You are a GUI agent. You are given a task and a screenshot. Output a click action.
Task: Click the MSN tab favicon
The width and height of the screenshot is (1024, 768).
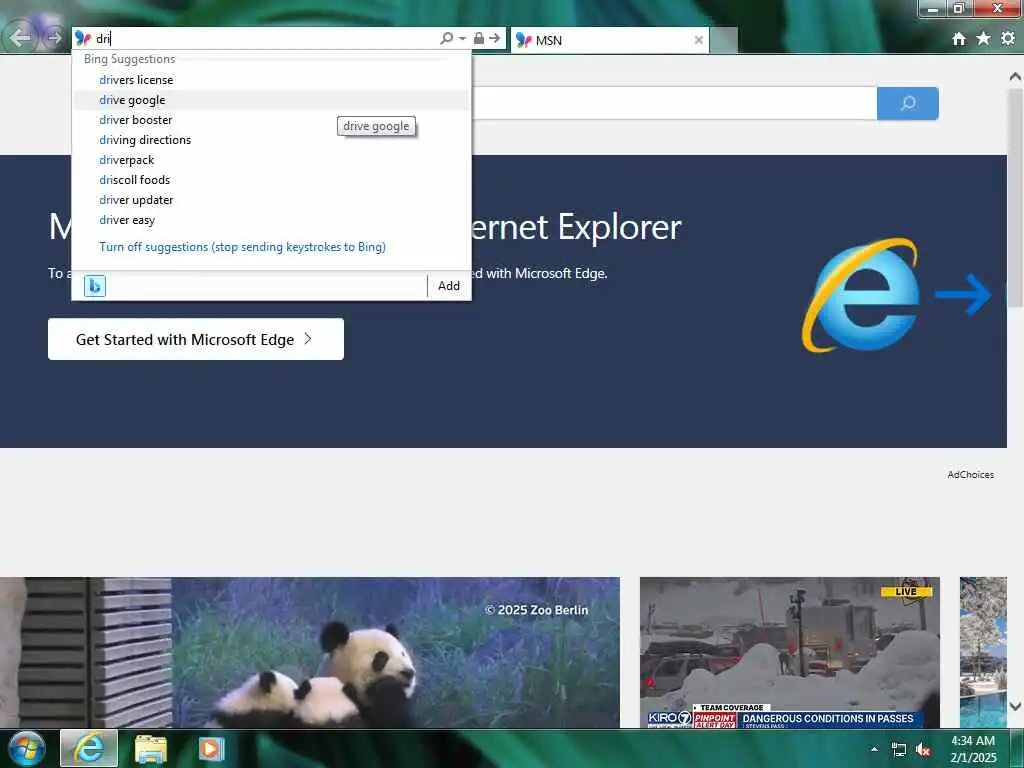tap(524, 40)
